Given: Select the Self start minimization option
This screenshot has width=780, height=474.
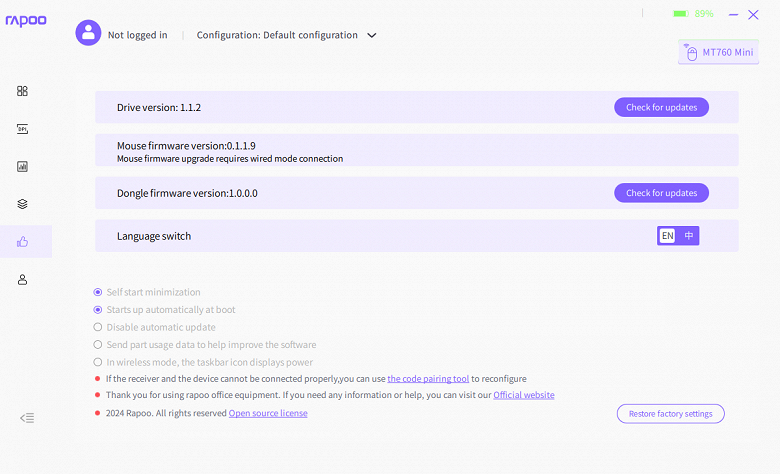Looking at the screenshot, I should click(x=98, y=292).
